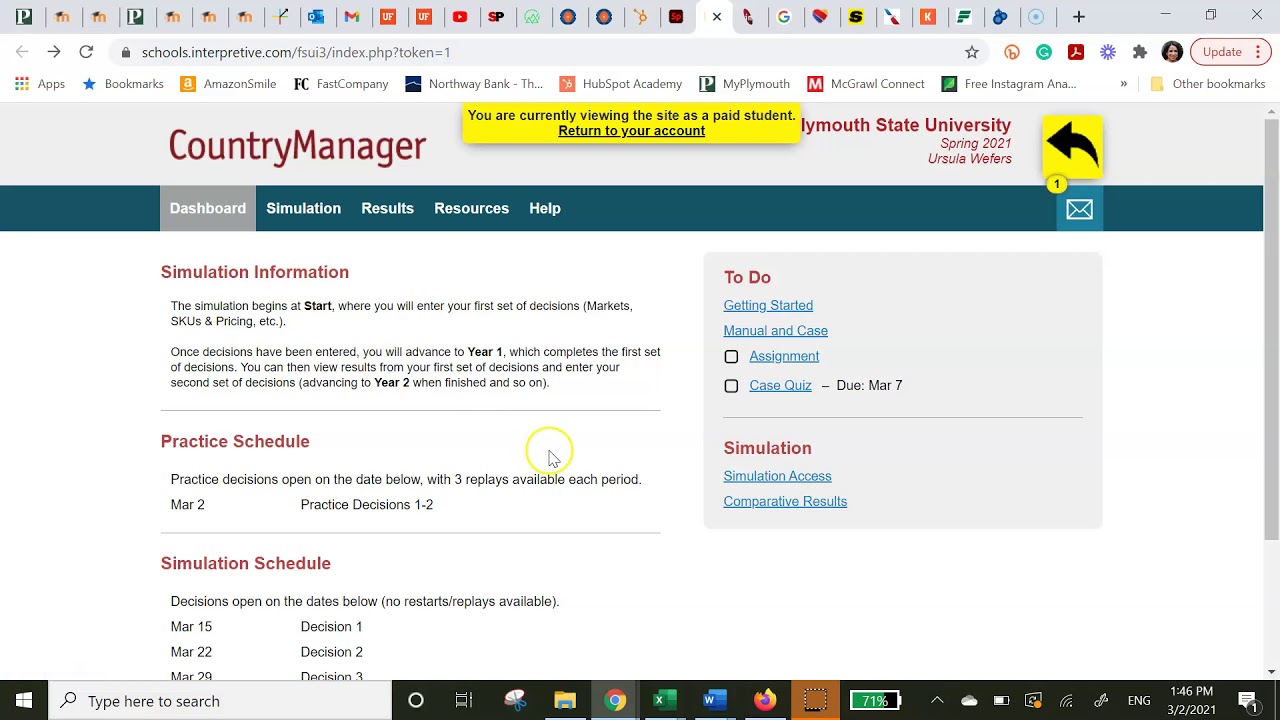Open the OneDrive cloud tray icon
Viewport: 1280px width, 720px height.
pyautogui.click(x=969, y=700)
